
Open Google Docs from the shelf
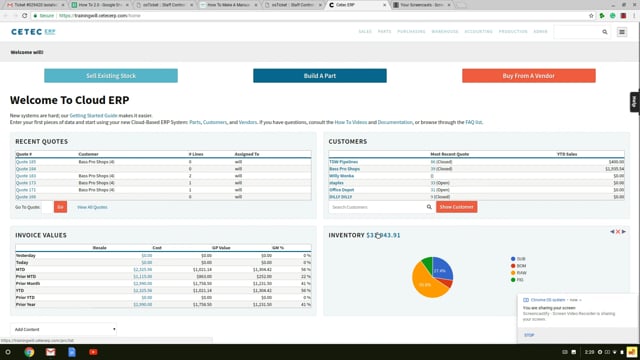click(x=72, y=352)
